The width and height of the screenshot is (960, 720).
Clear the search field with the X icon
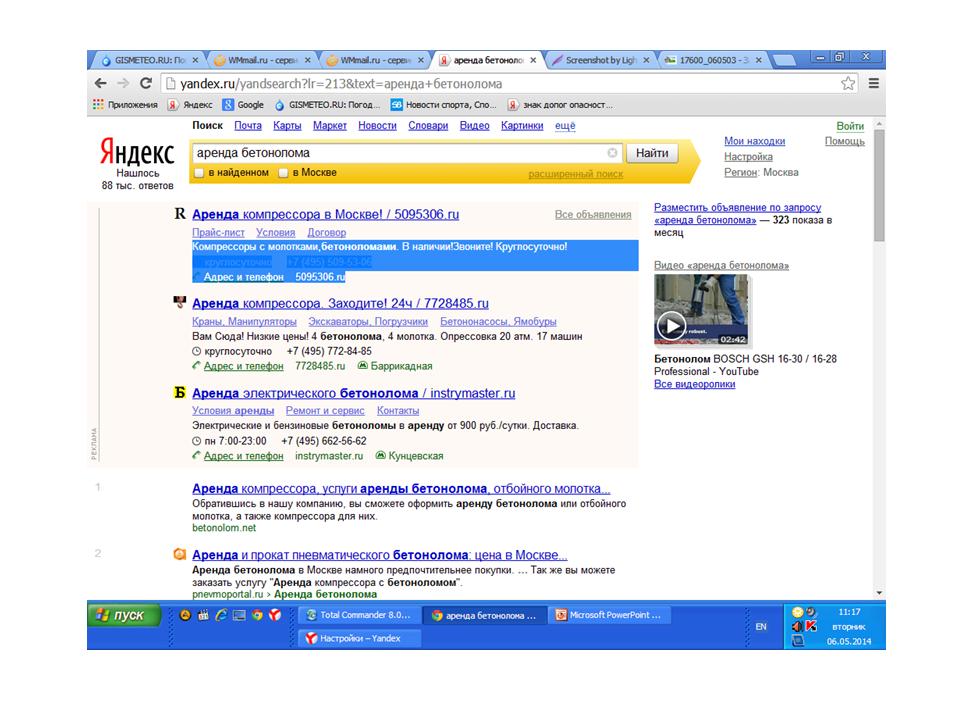pos(612,152)
